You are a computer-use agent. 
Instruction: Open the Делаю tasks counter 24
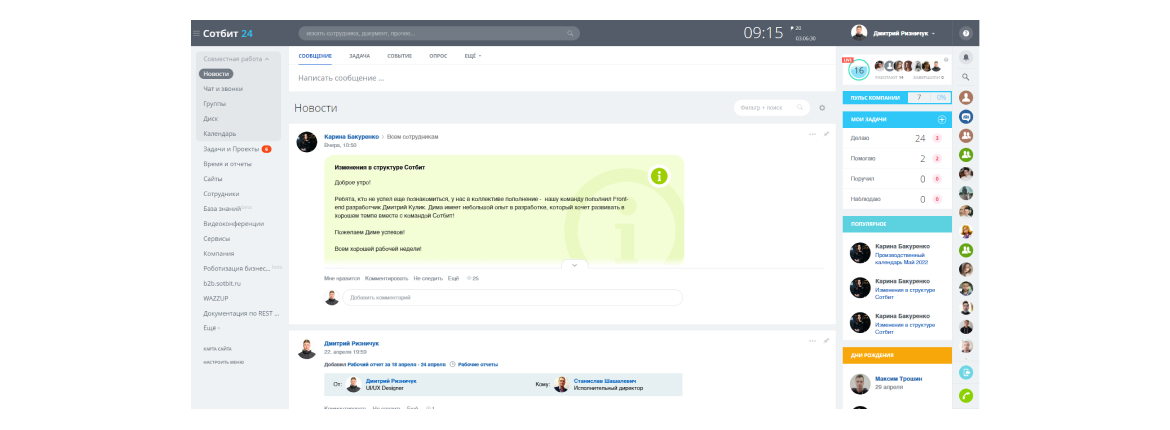[x=919, y=138]
